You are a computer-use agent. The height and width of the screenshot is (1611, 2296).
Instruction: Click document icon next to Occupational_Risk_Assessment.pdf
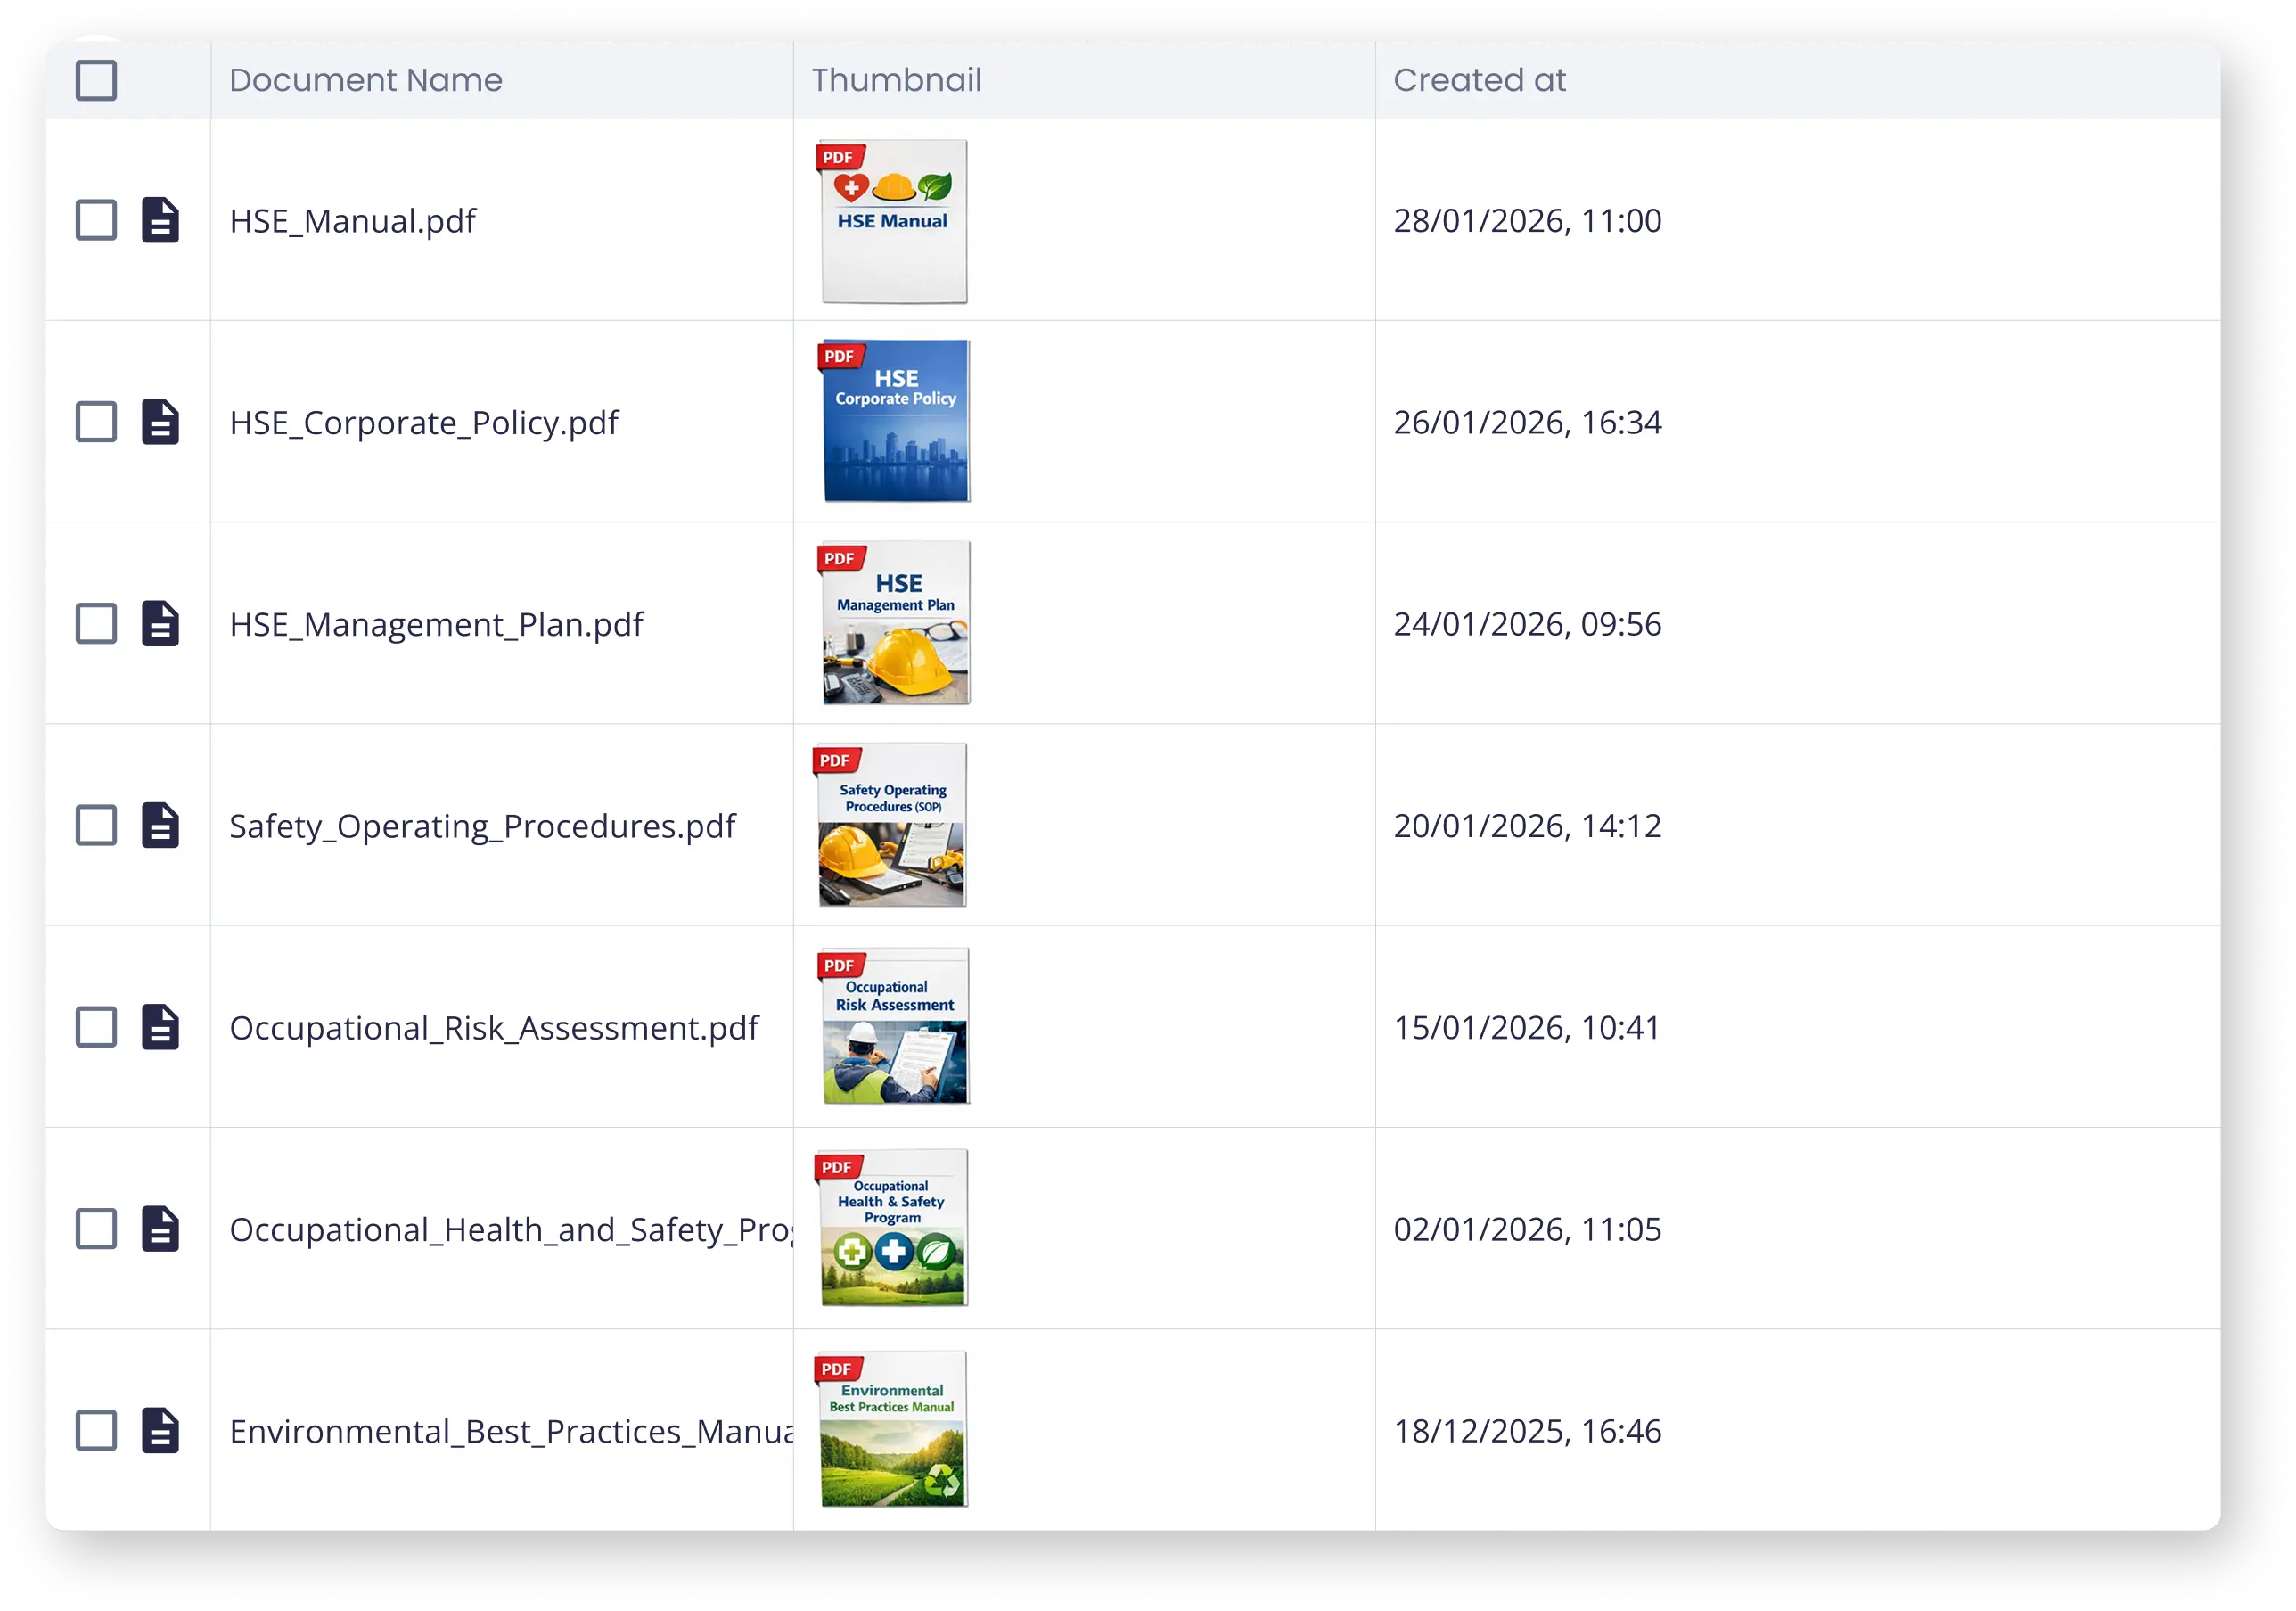[x=160, y=1027]
